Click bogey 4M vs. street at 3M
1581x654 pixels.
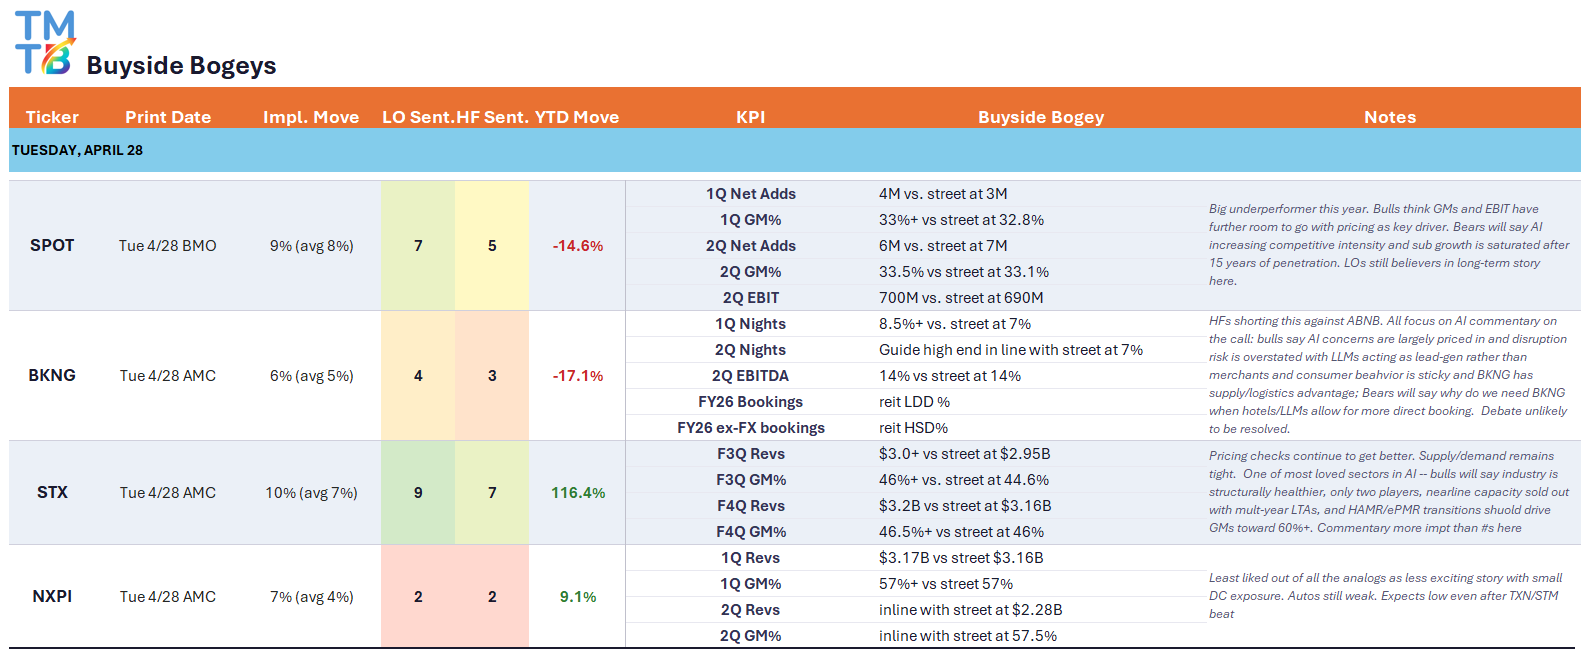pyautogui.click(x=943, y=193)
